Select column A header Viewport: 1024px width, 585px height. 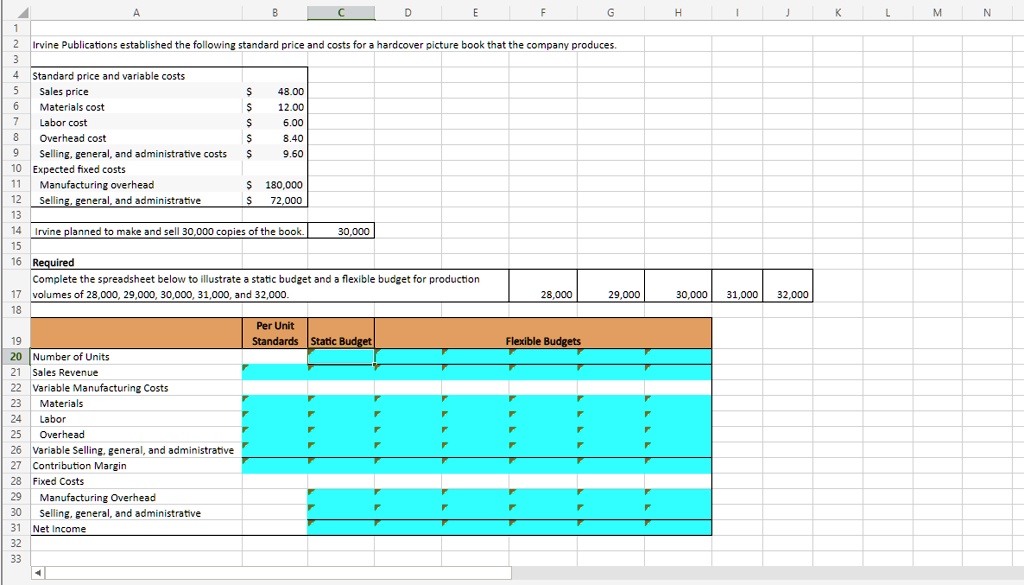tap(136, 11)
